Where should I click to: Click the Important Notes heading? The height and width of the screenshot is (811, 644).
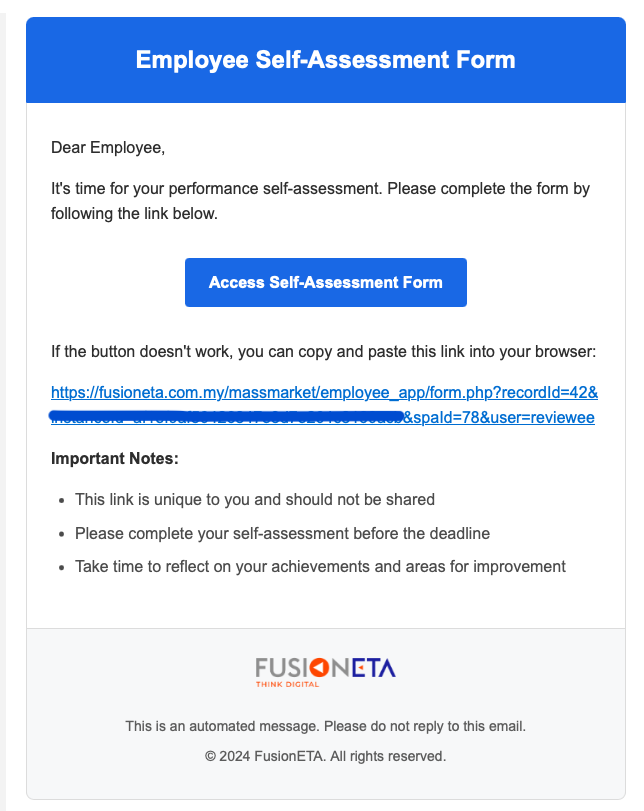[115, 459]
